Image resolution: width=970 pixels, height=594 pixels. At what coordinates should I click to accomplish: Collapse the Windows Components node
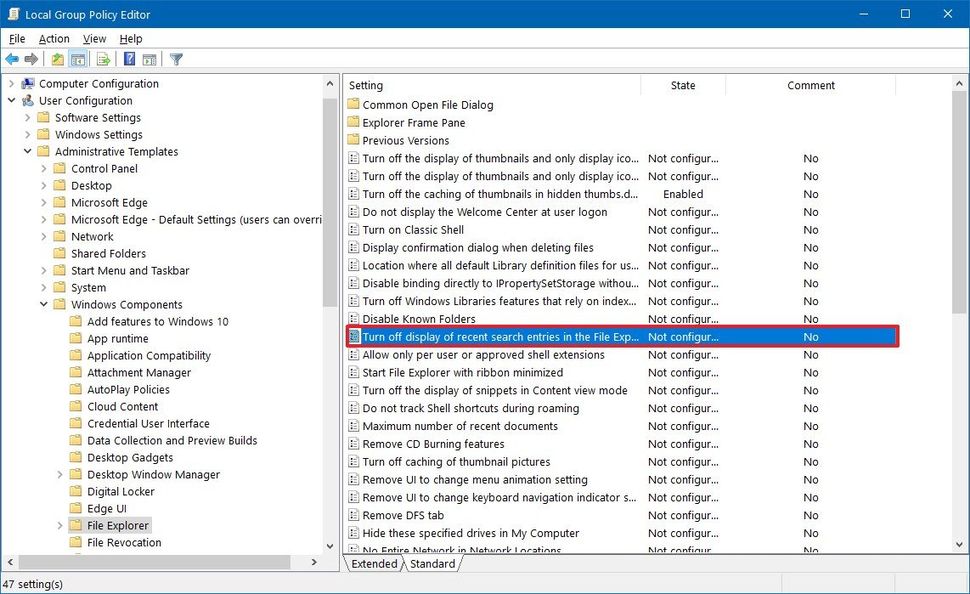point(42,304)
